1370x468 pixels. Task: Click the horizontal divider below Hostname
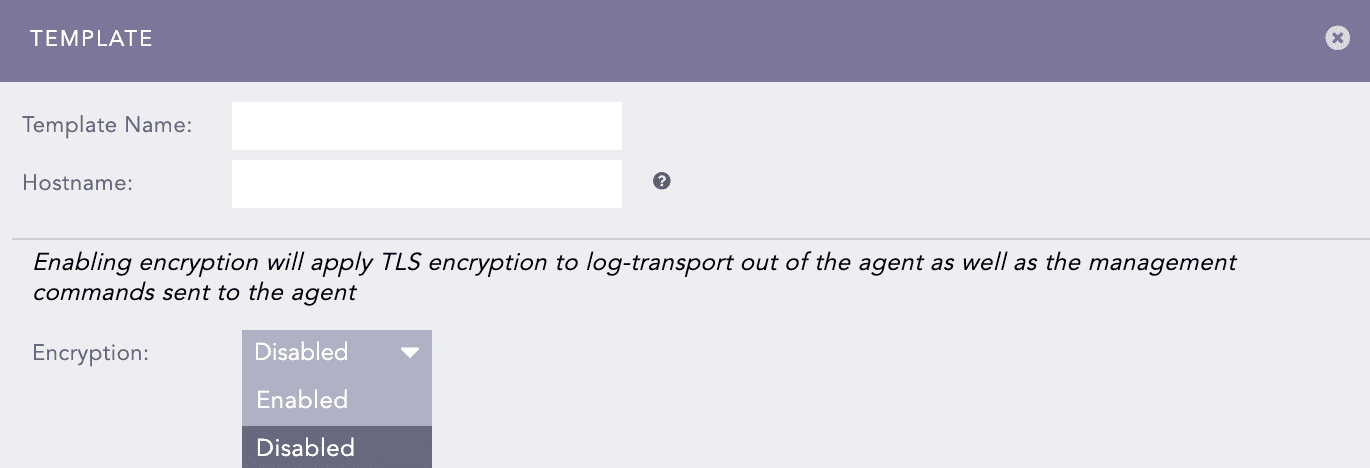click(x=690, y=239)
